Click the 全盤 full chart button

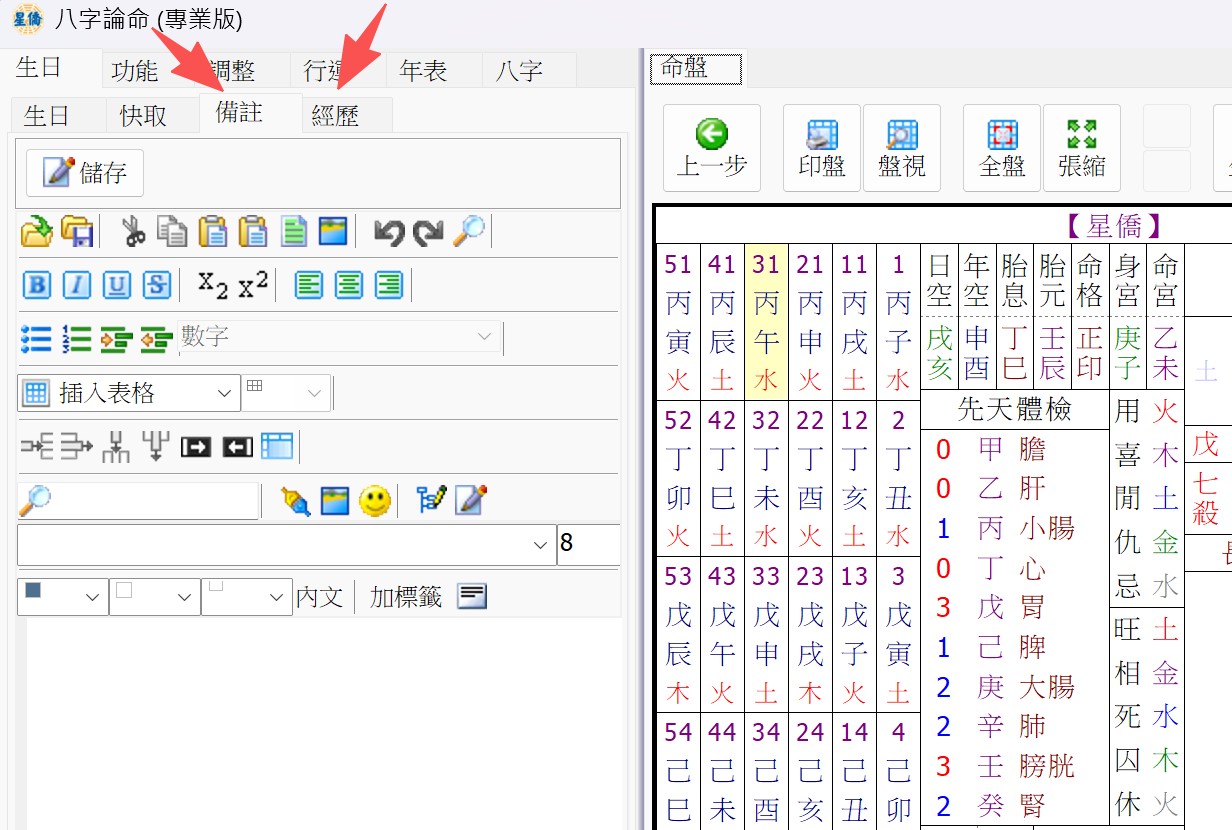coord(1002,148)
